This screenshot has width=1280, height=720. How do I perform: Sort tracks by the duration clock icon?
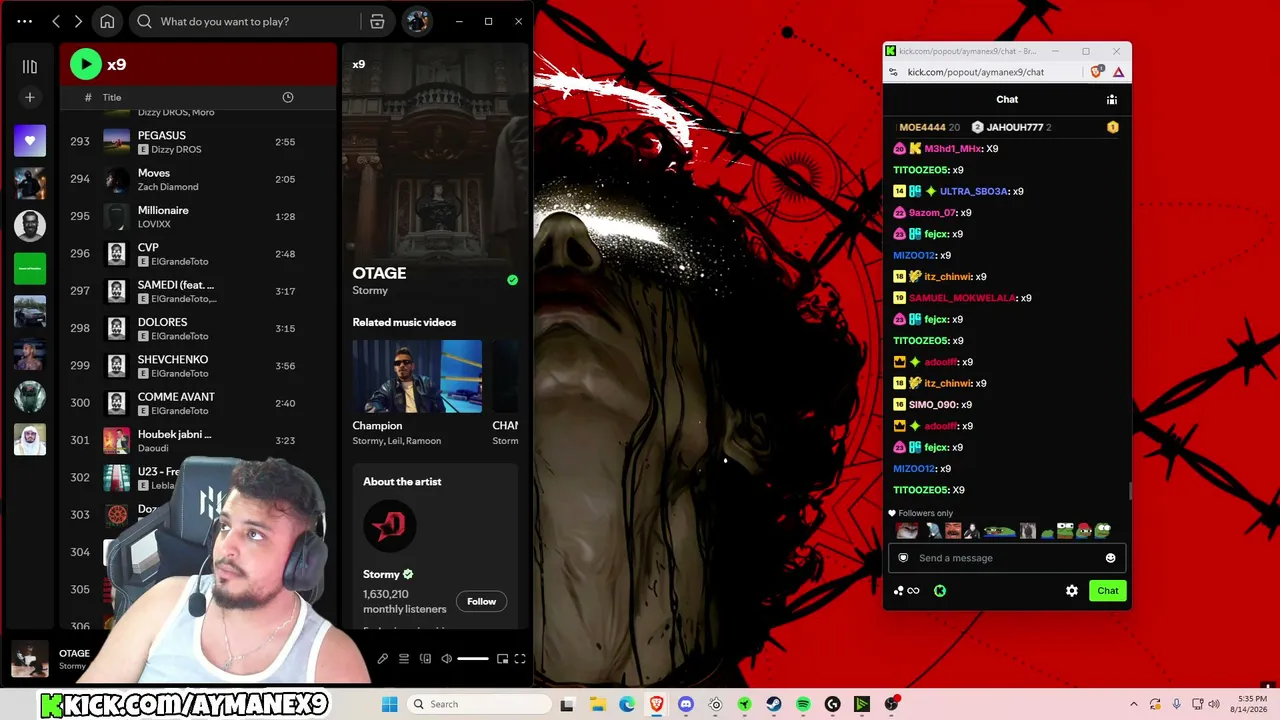pos(288,97)
